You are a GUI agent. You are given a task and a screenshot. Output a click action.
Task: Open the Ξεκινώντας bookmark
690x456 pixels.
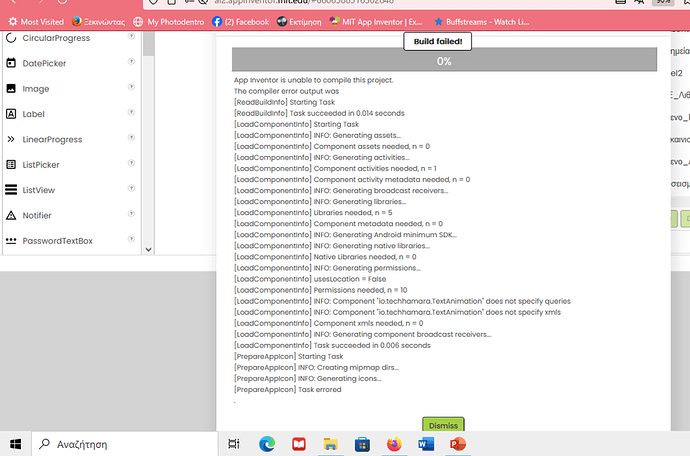click(99, 22)
